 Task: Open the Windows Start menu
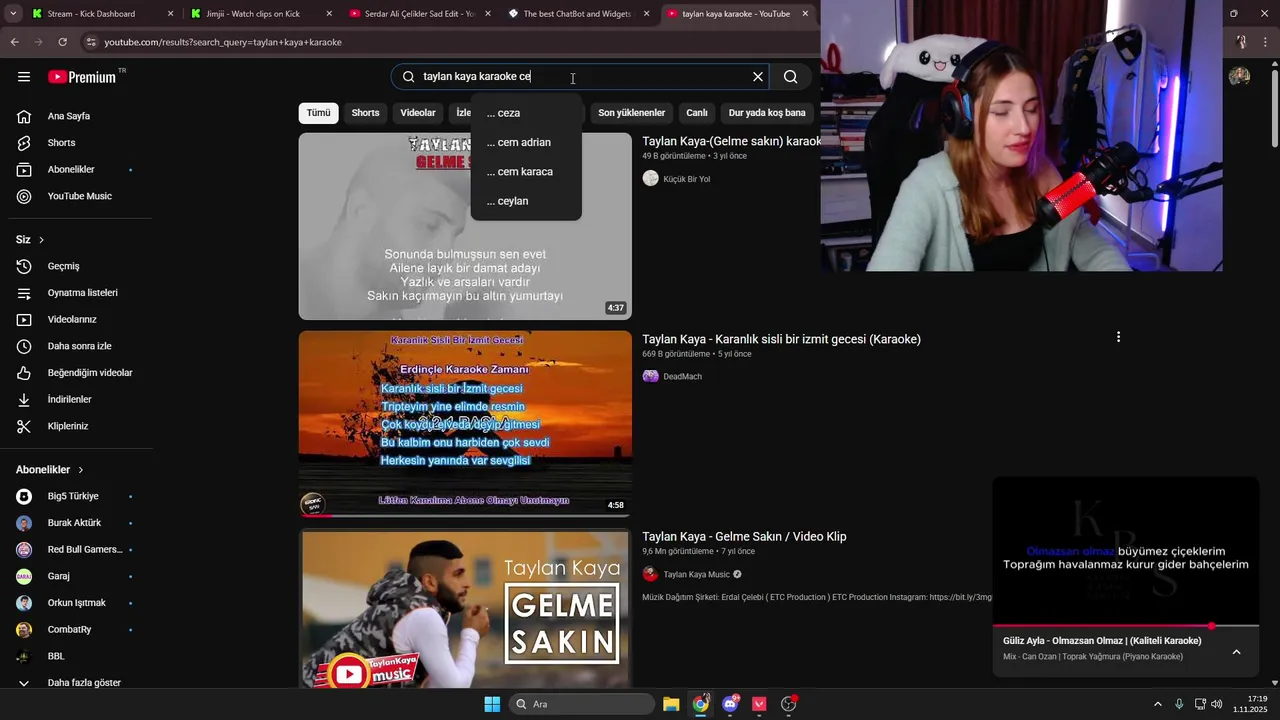492,704
